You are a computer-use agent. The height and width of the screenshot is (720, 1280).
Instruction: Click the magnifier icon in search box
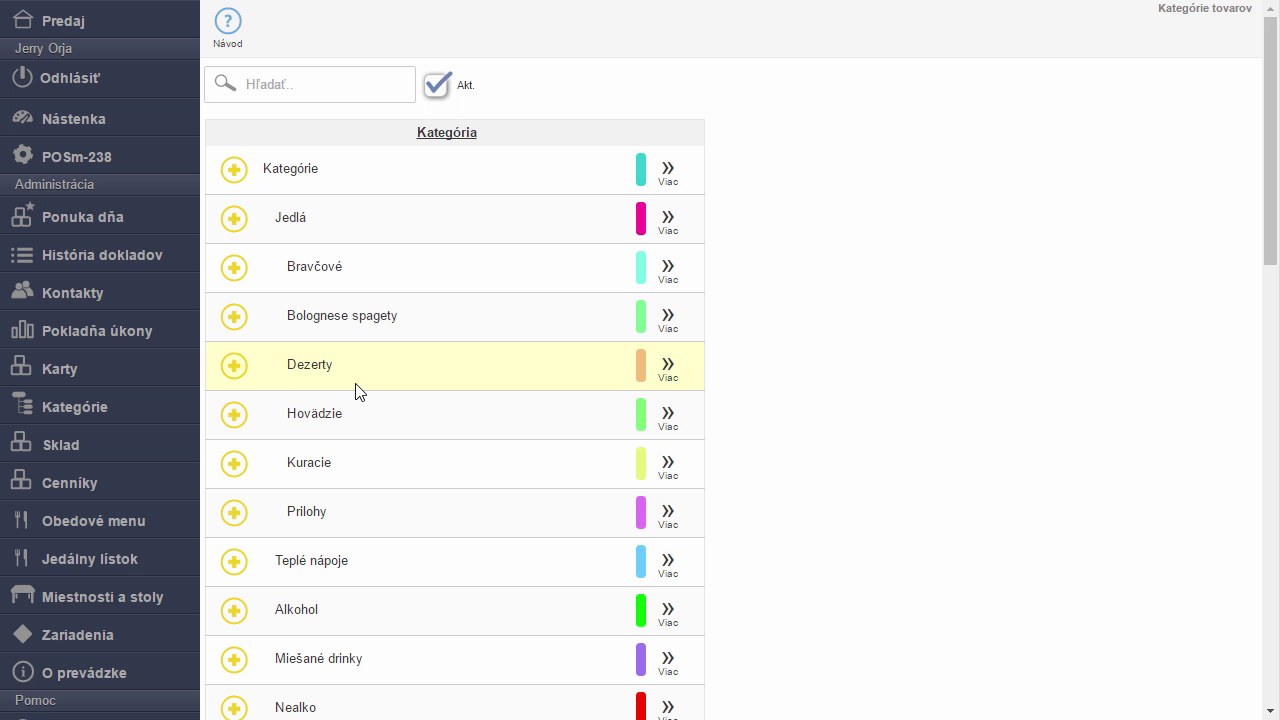[225, 84]
